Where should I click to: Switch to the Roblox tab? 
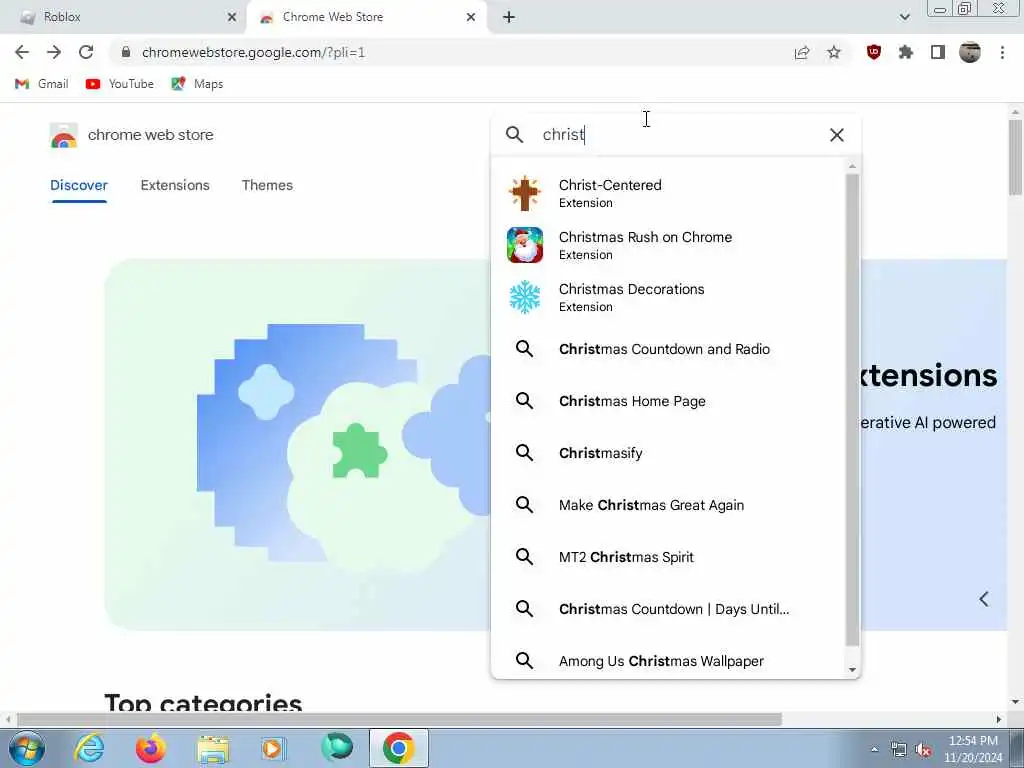click(124, 17)
